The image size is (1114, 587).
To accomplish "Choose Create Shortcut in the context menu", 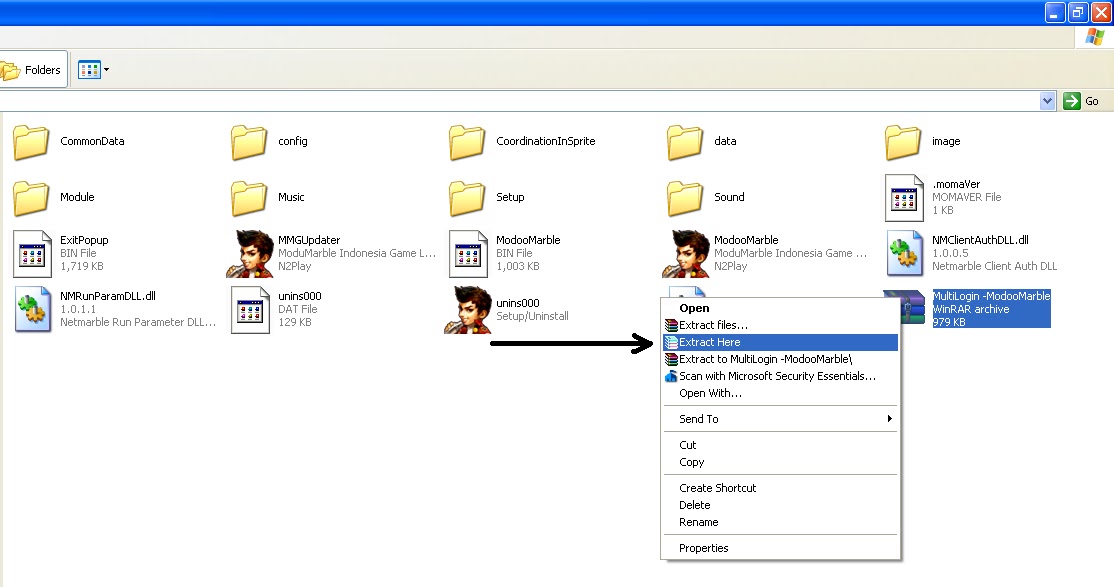I will click(x=780, y=488).
